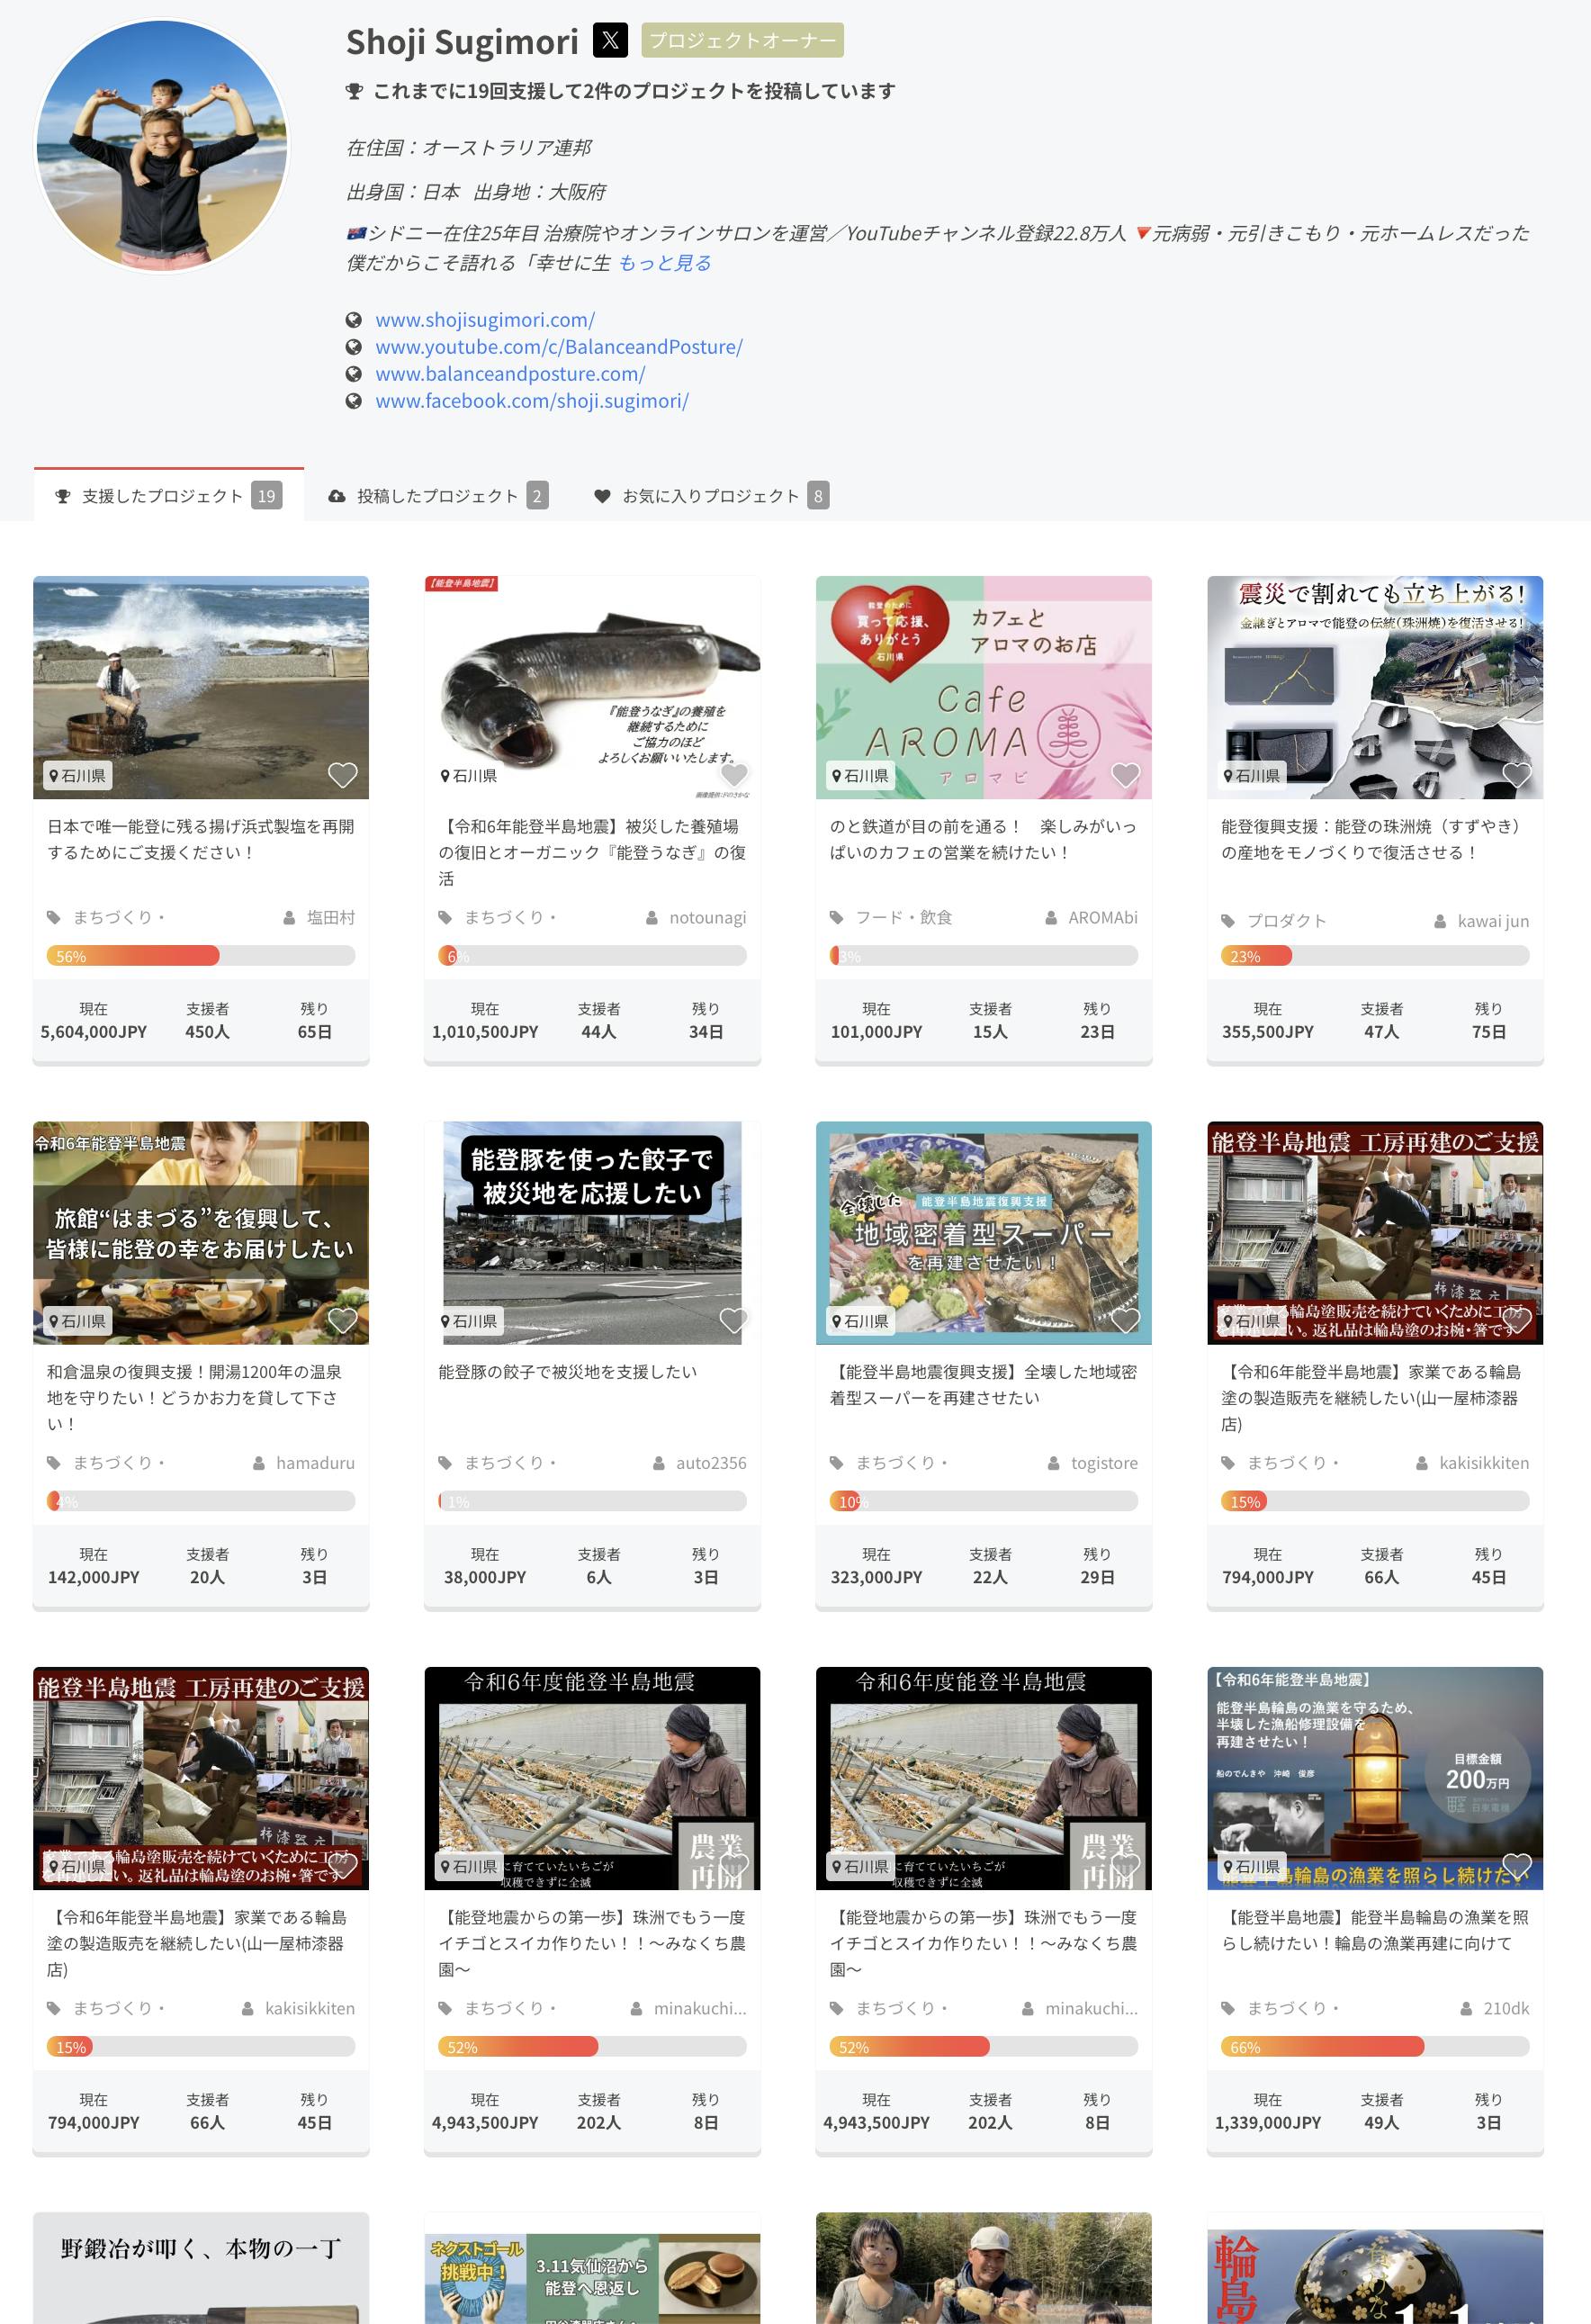Open the 能登うなぎ eel project thumbnail

tap(592, 687)
